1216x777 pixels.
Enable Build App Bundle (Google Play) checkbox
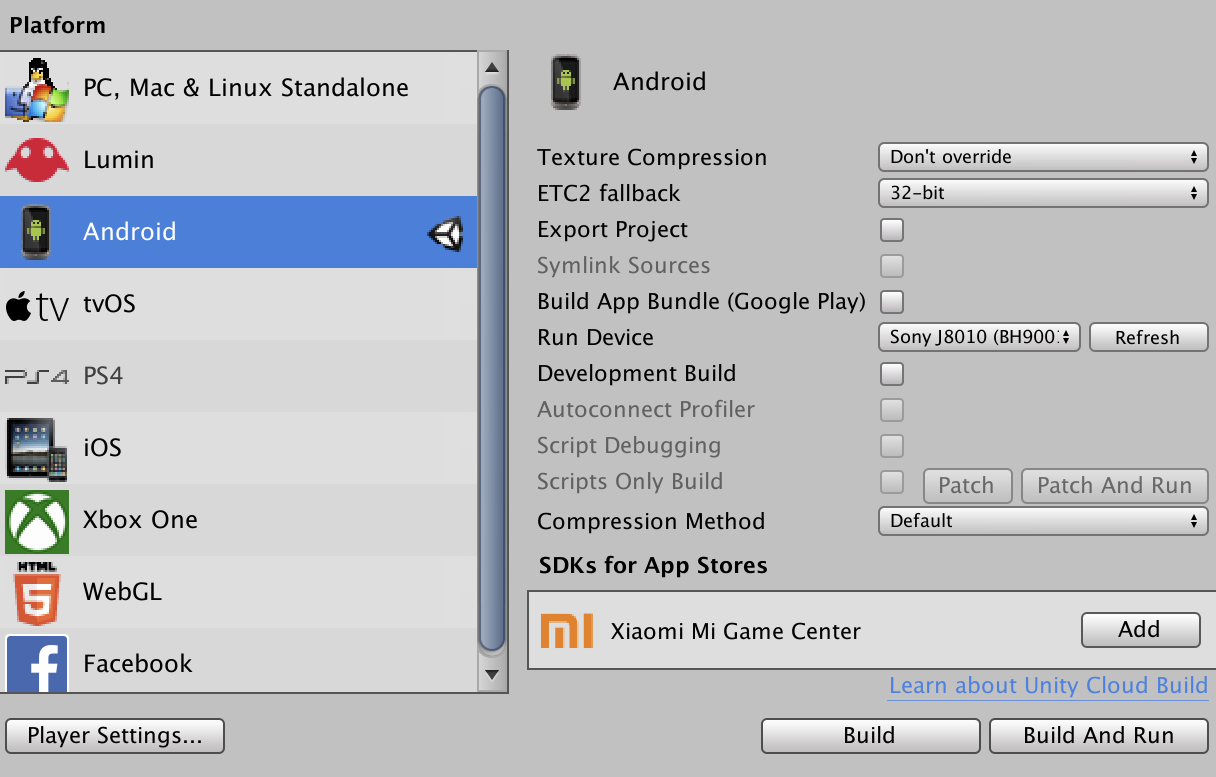pos(891,302)
